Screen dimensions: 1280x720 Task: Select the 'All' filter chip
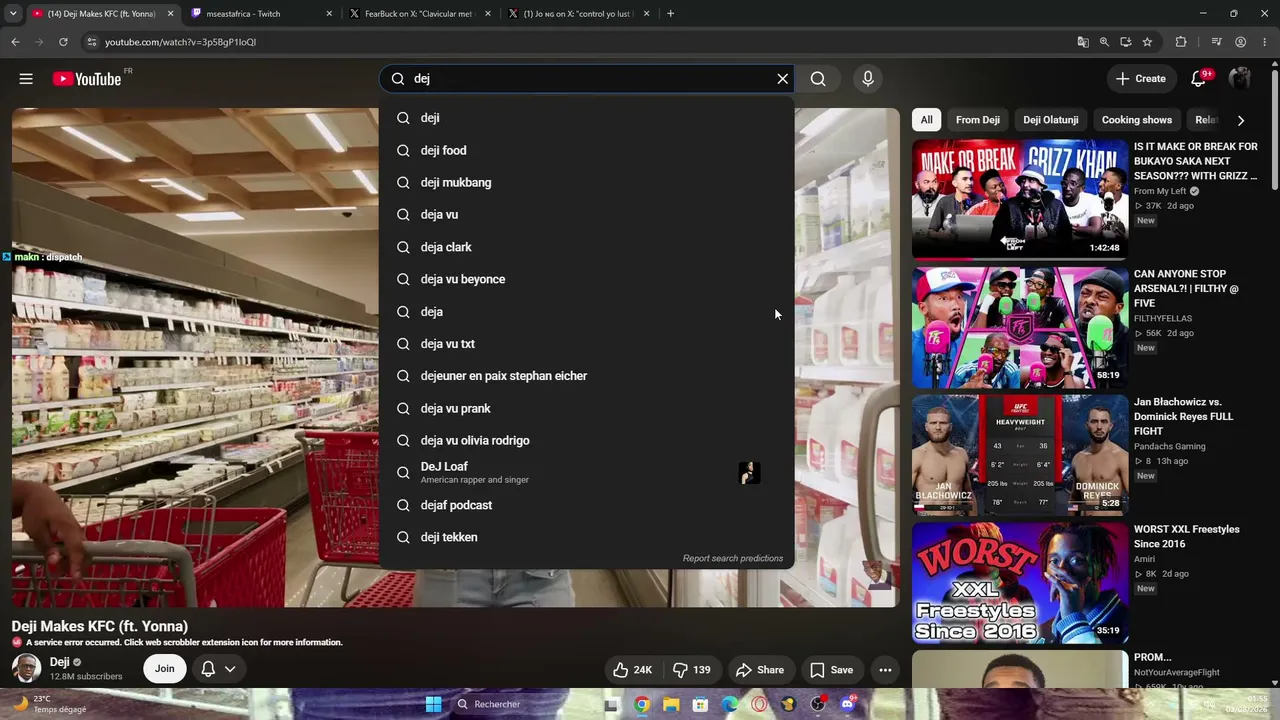(927, 120)
